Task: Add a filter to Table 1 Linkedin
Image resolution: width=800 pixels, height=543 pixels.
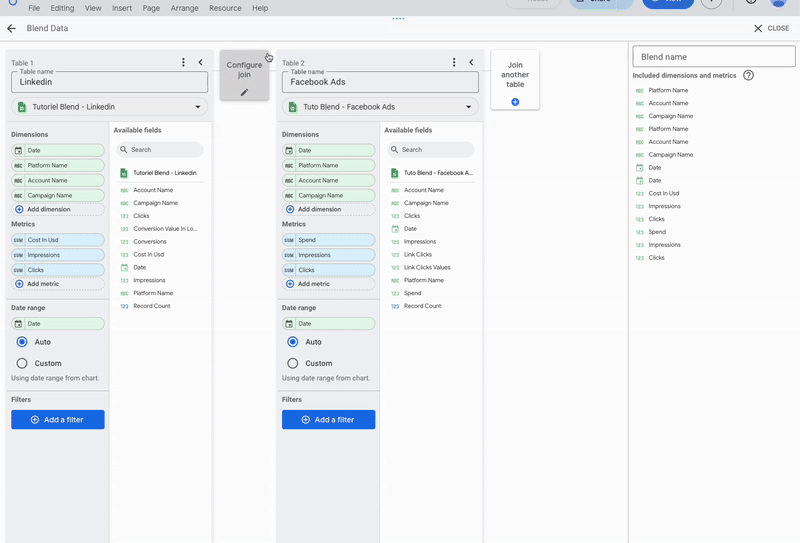Action: click(x=58, y=419)
